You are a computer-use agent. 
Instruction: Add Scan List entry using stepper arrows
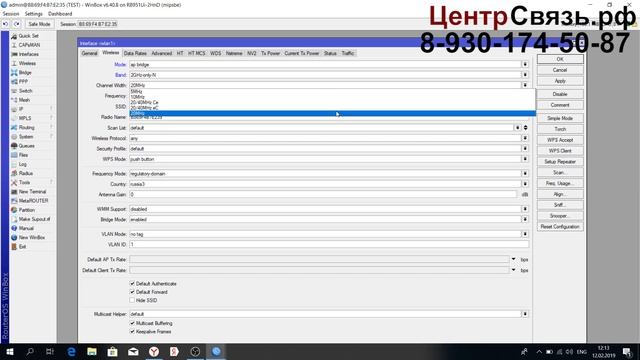525,128
